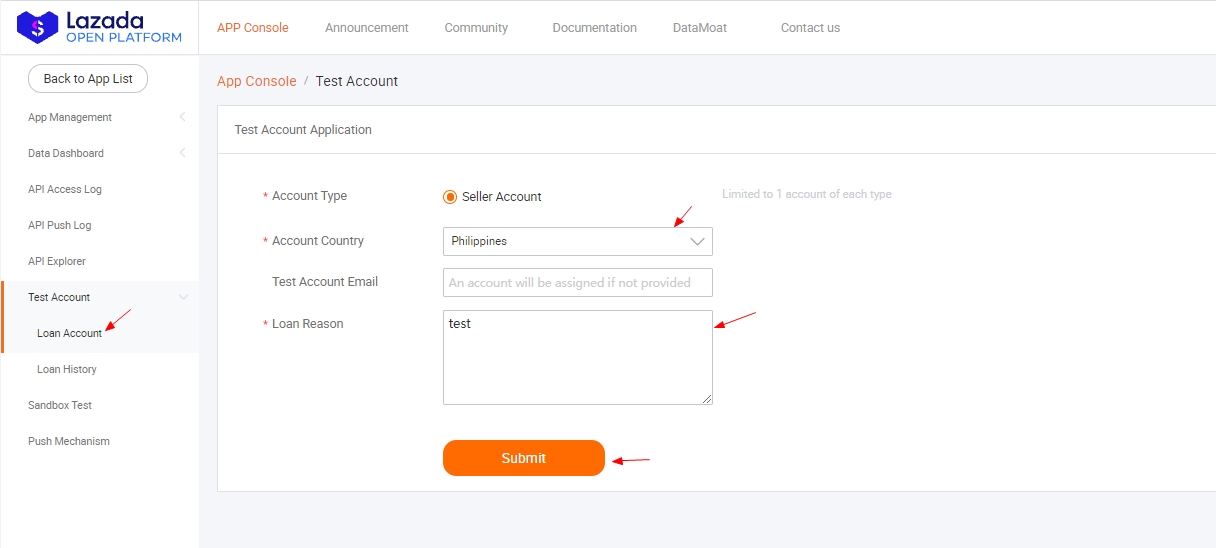The image size is (1216, 548).
Task: Open the Account Country dropdown
Action: [x=577, y=241]
